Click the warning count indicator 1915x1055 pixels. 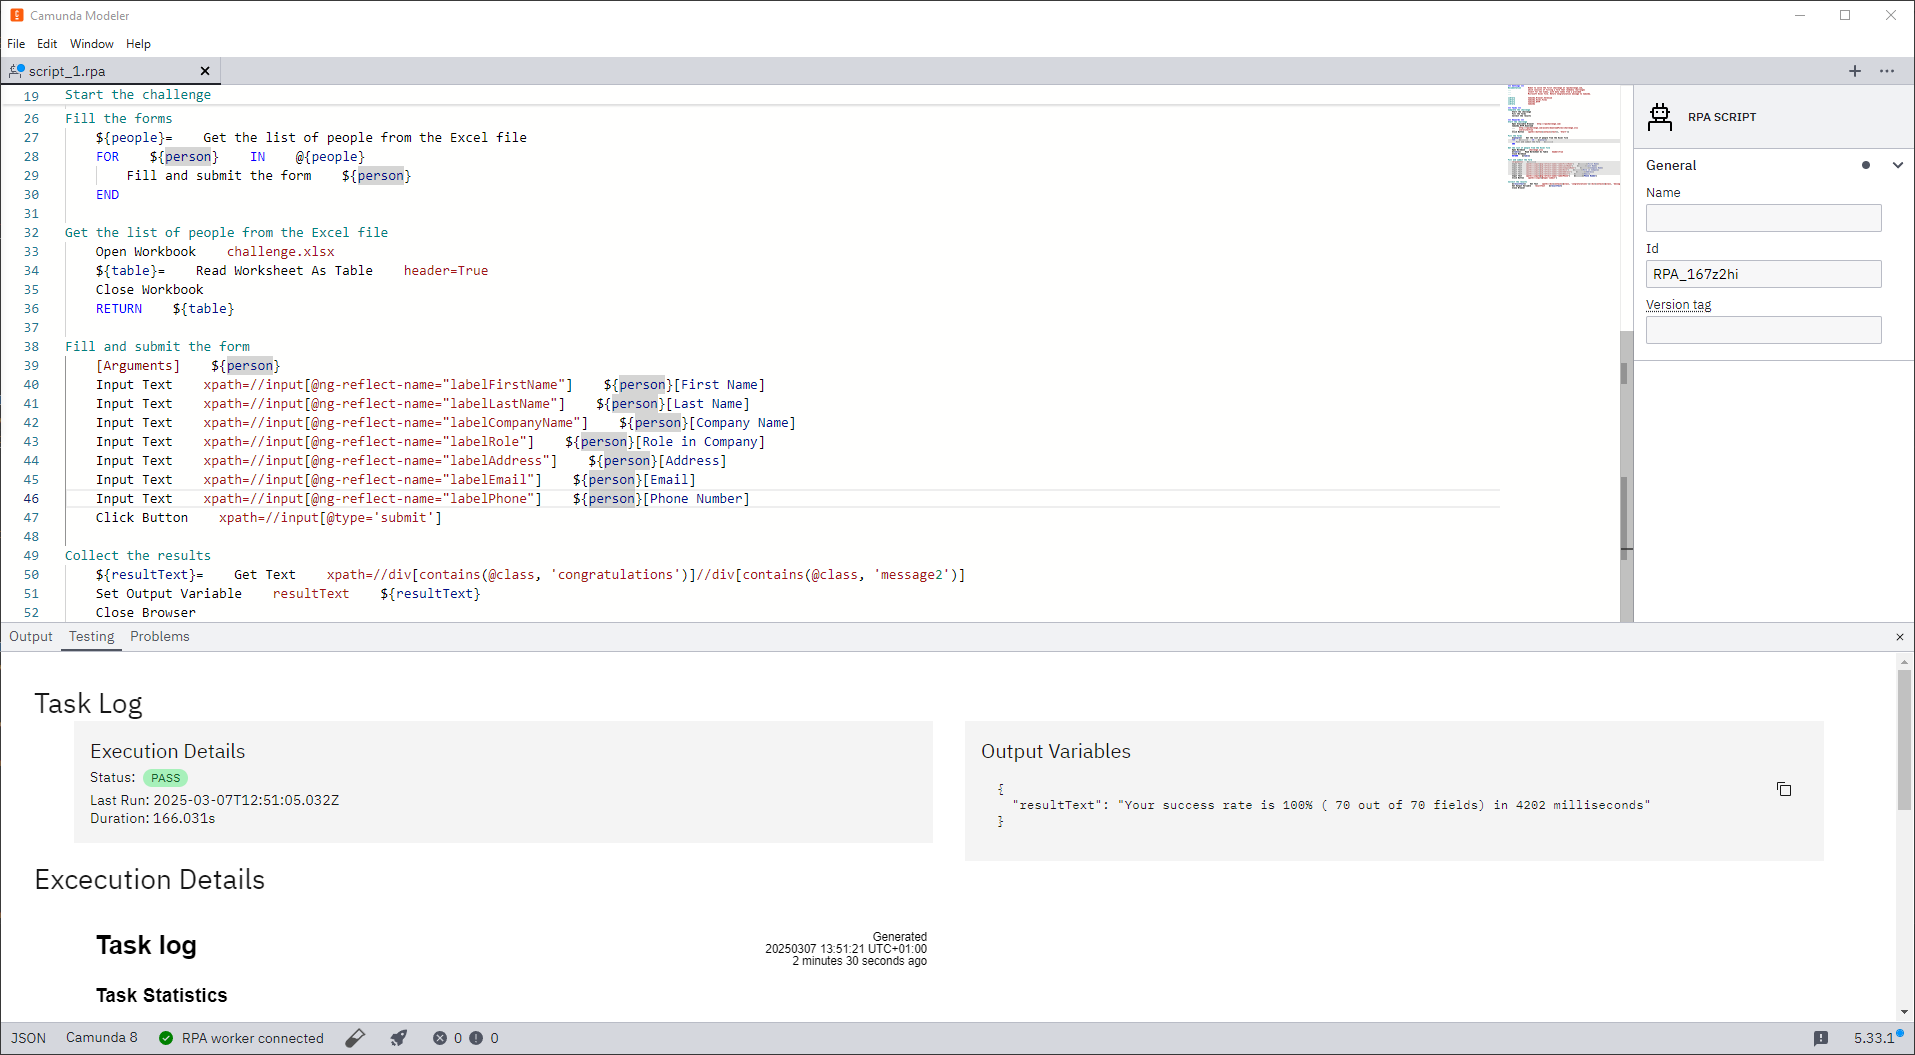pos(483,1038)
